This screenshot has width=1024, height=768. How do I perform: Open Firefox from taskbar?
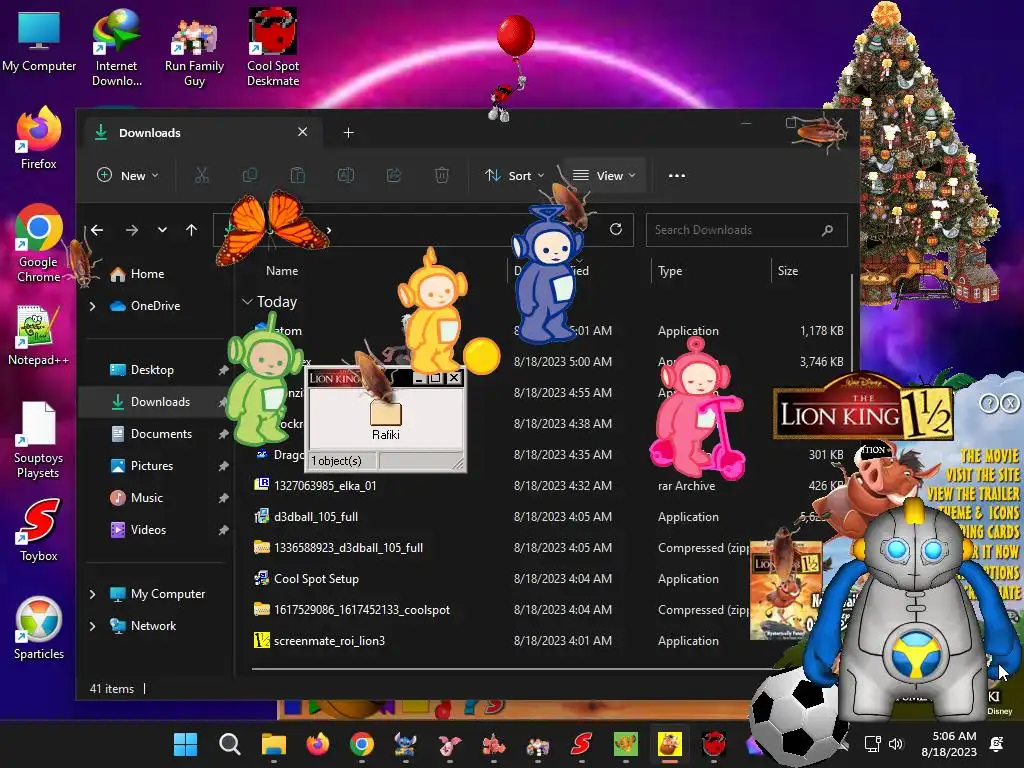click(317, 744)
